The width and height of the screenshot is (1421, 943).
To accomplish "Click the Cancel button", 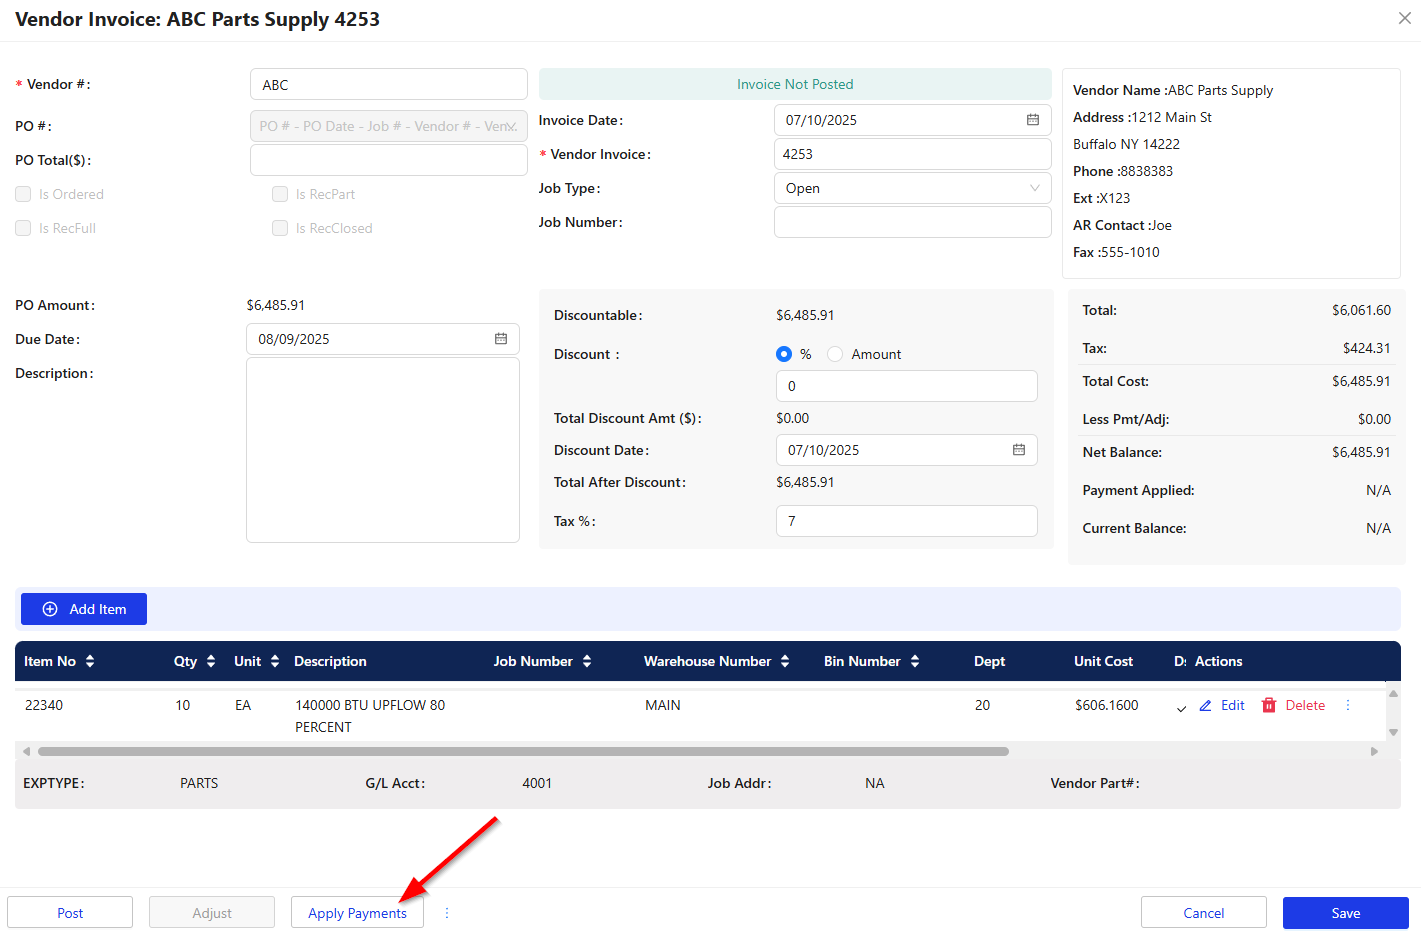I will point(1204,913).
